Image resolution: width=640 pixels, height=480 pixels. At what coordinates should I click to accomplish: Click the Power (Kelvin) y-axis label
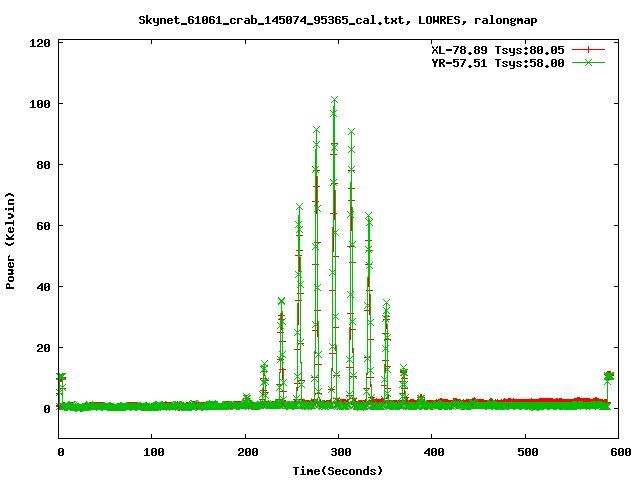click(x=11, y=238)
